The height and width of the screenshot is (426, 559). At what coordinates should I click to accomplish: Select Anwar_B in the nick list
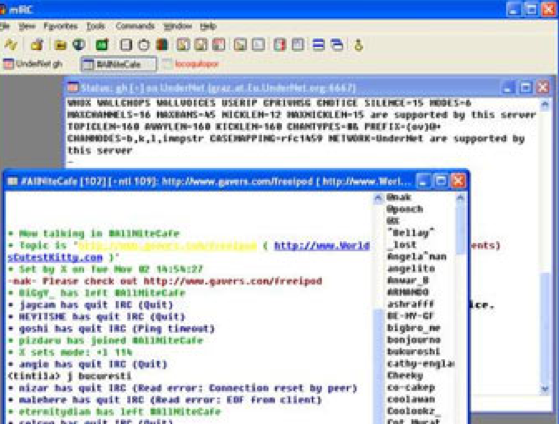pos(408,280)
